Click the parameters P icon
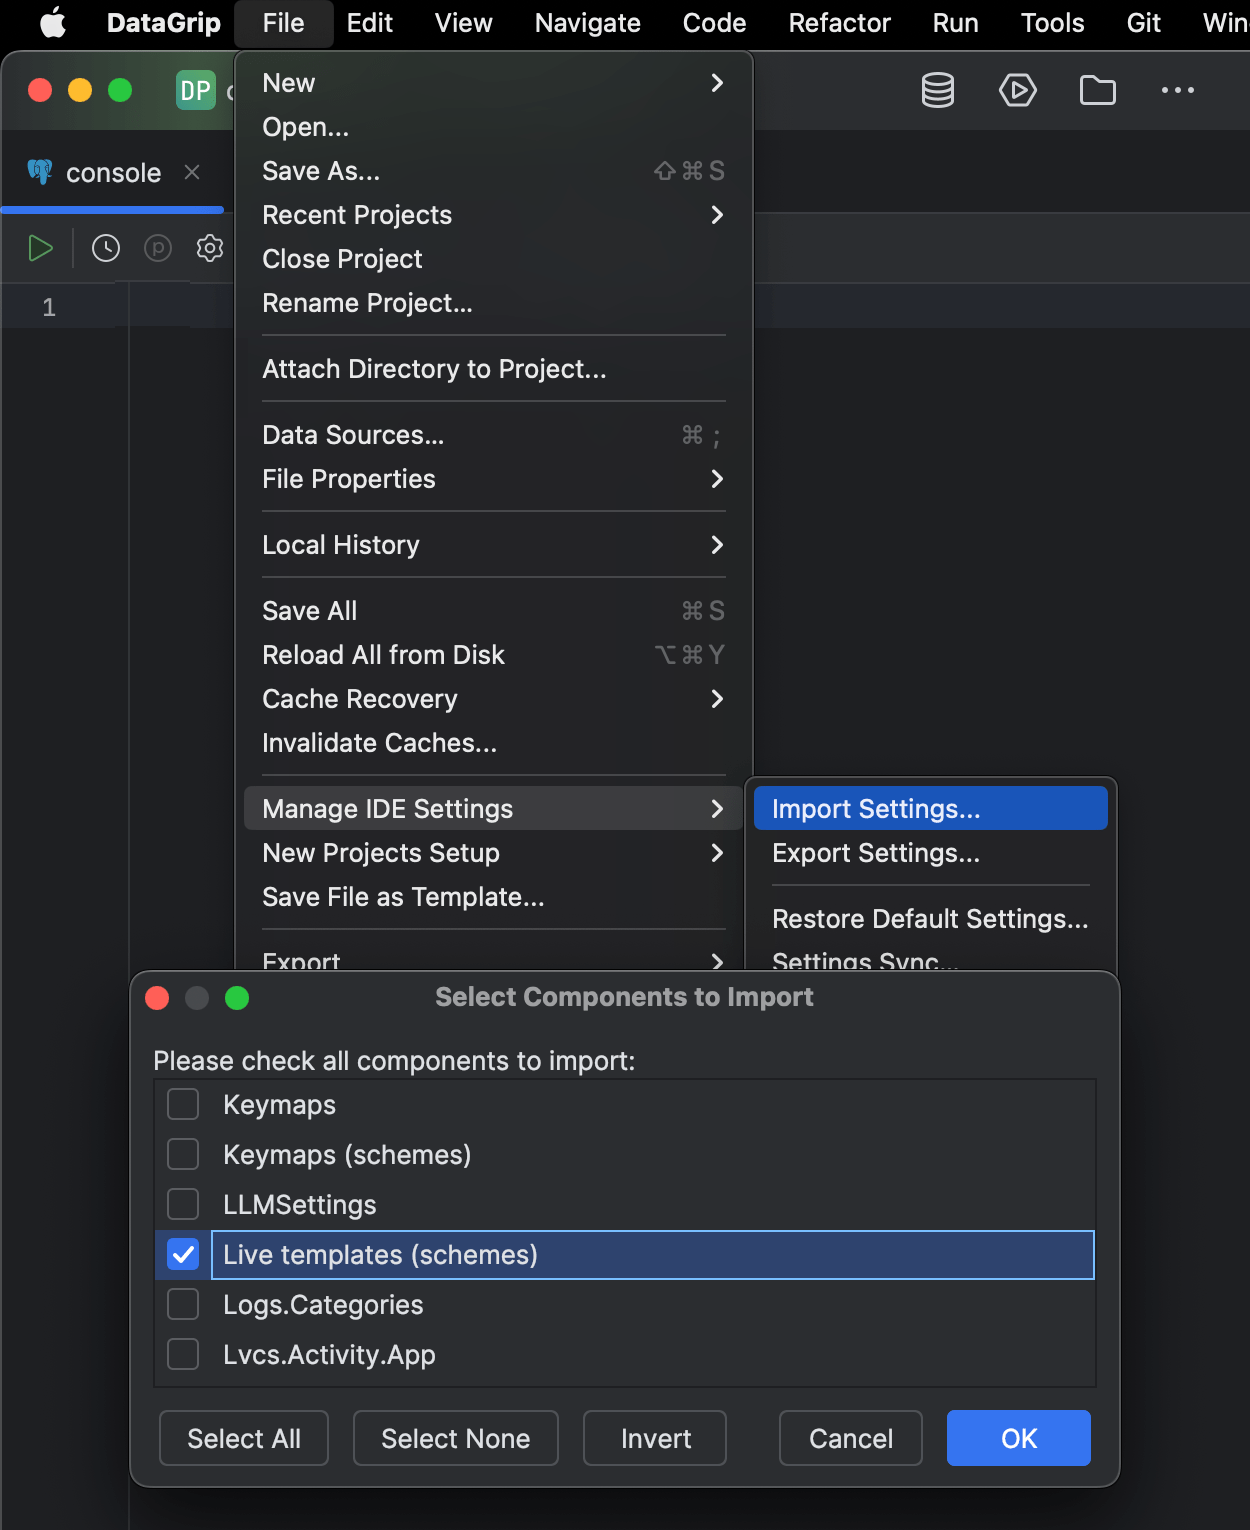Image resolution: width=1250 pixels, height=1530 pixels. coord(158,248)
